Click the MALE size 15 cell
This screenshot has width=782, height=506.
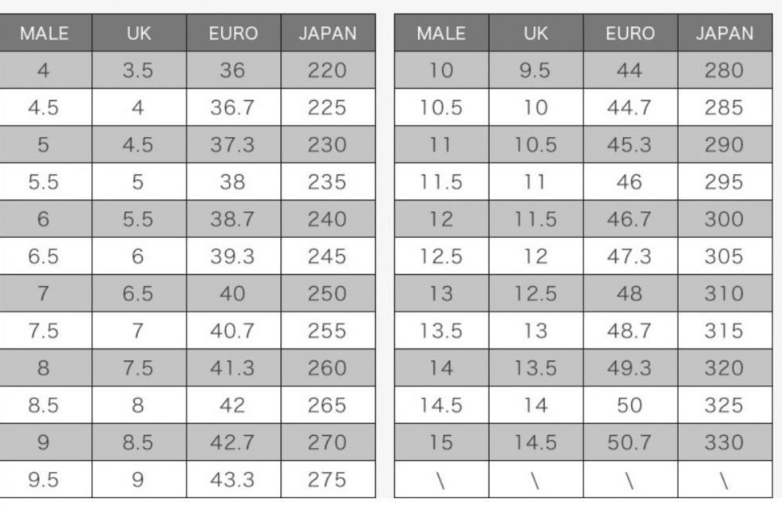[x=441, y=443]
